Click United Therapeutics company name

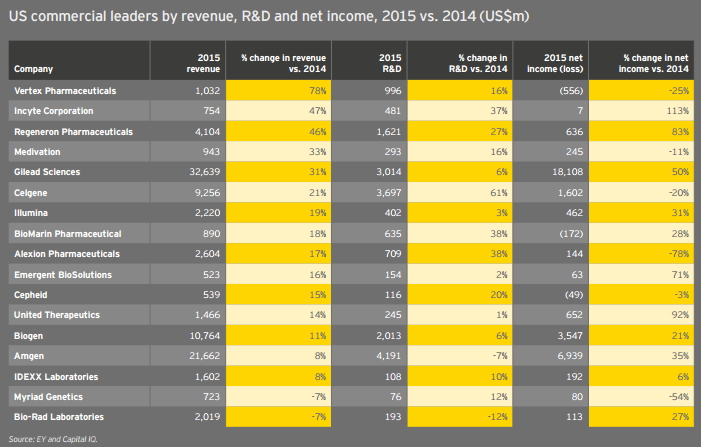tap(57, 315)
